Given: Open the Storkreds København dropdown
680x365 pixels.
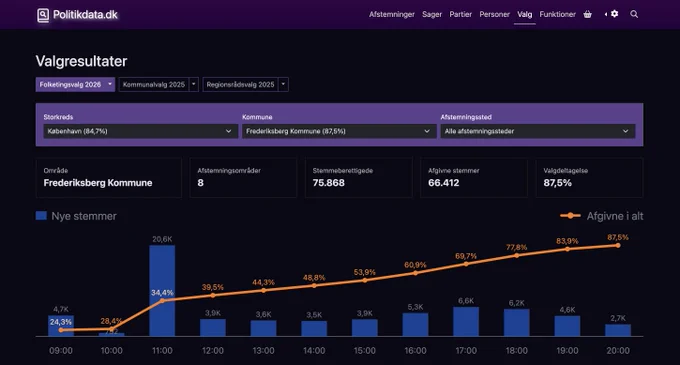Looking at the screenshot, I should tap(141, 131).
